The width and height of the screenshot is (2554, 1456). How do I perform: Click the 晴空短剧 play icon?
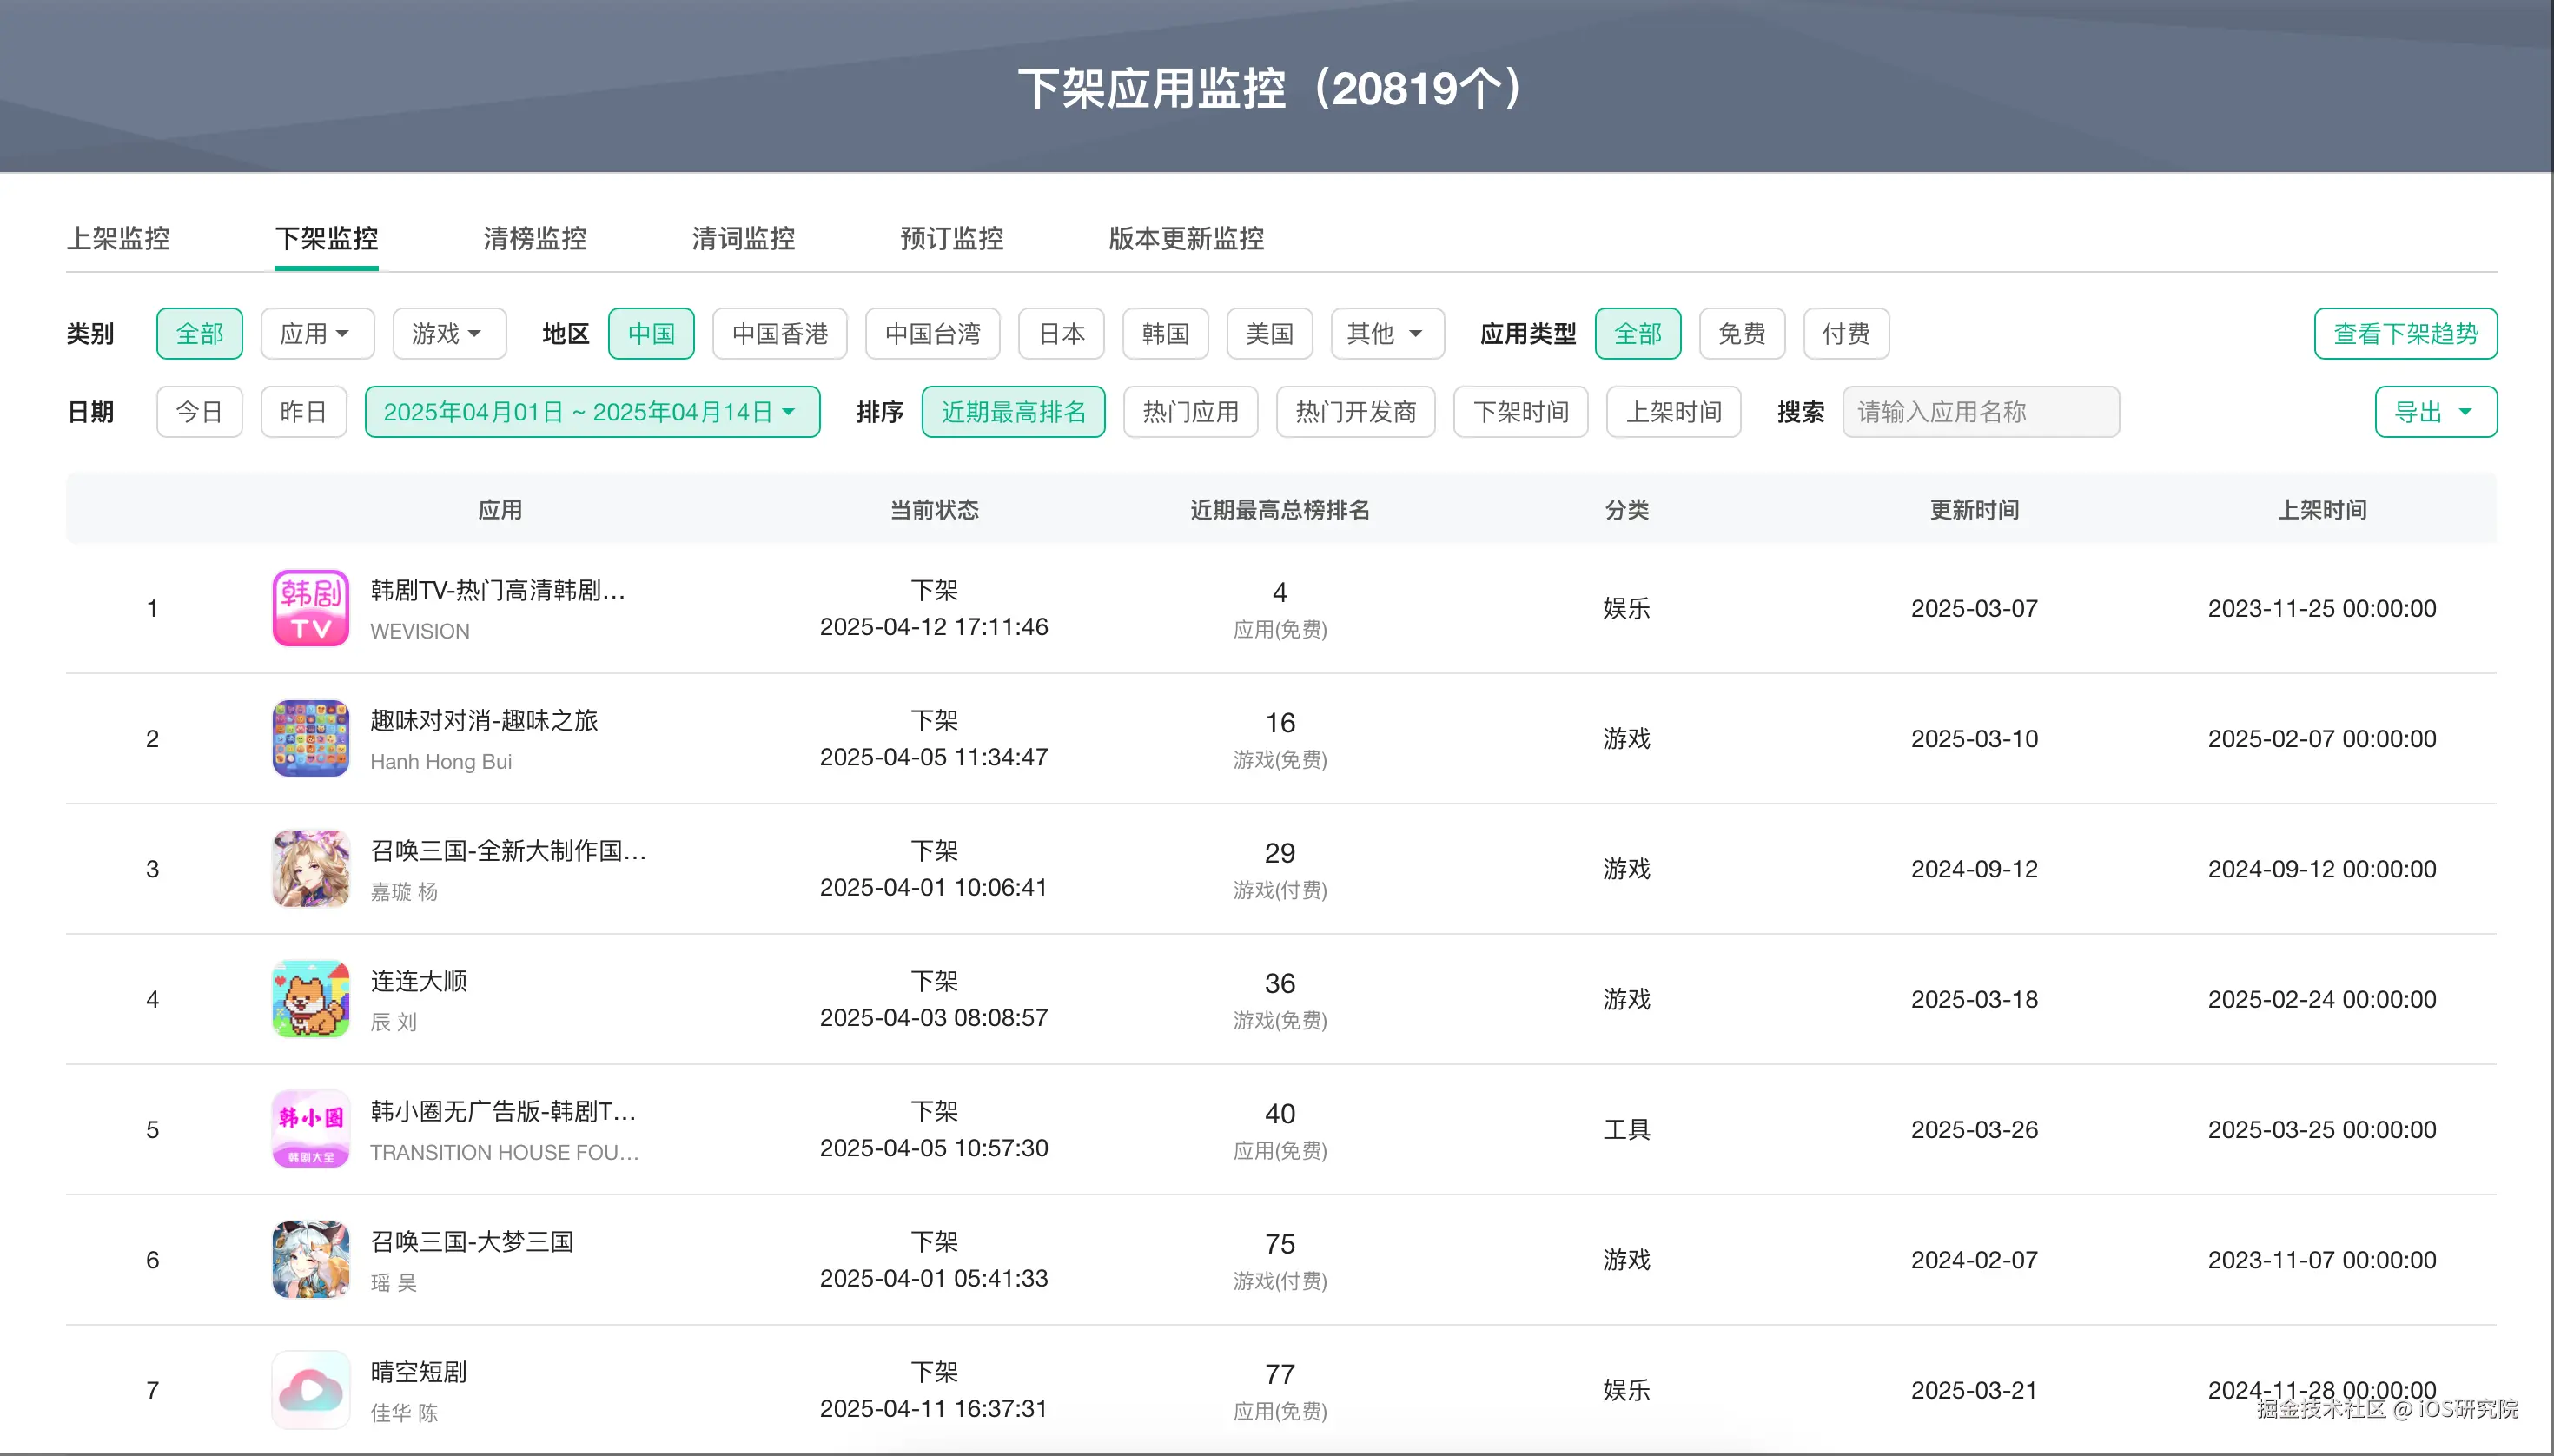coord(310,1388)
